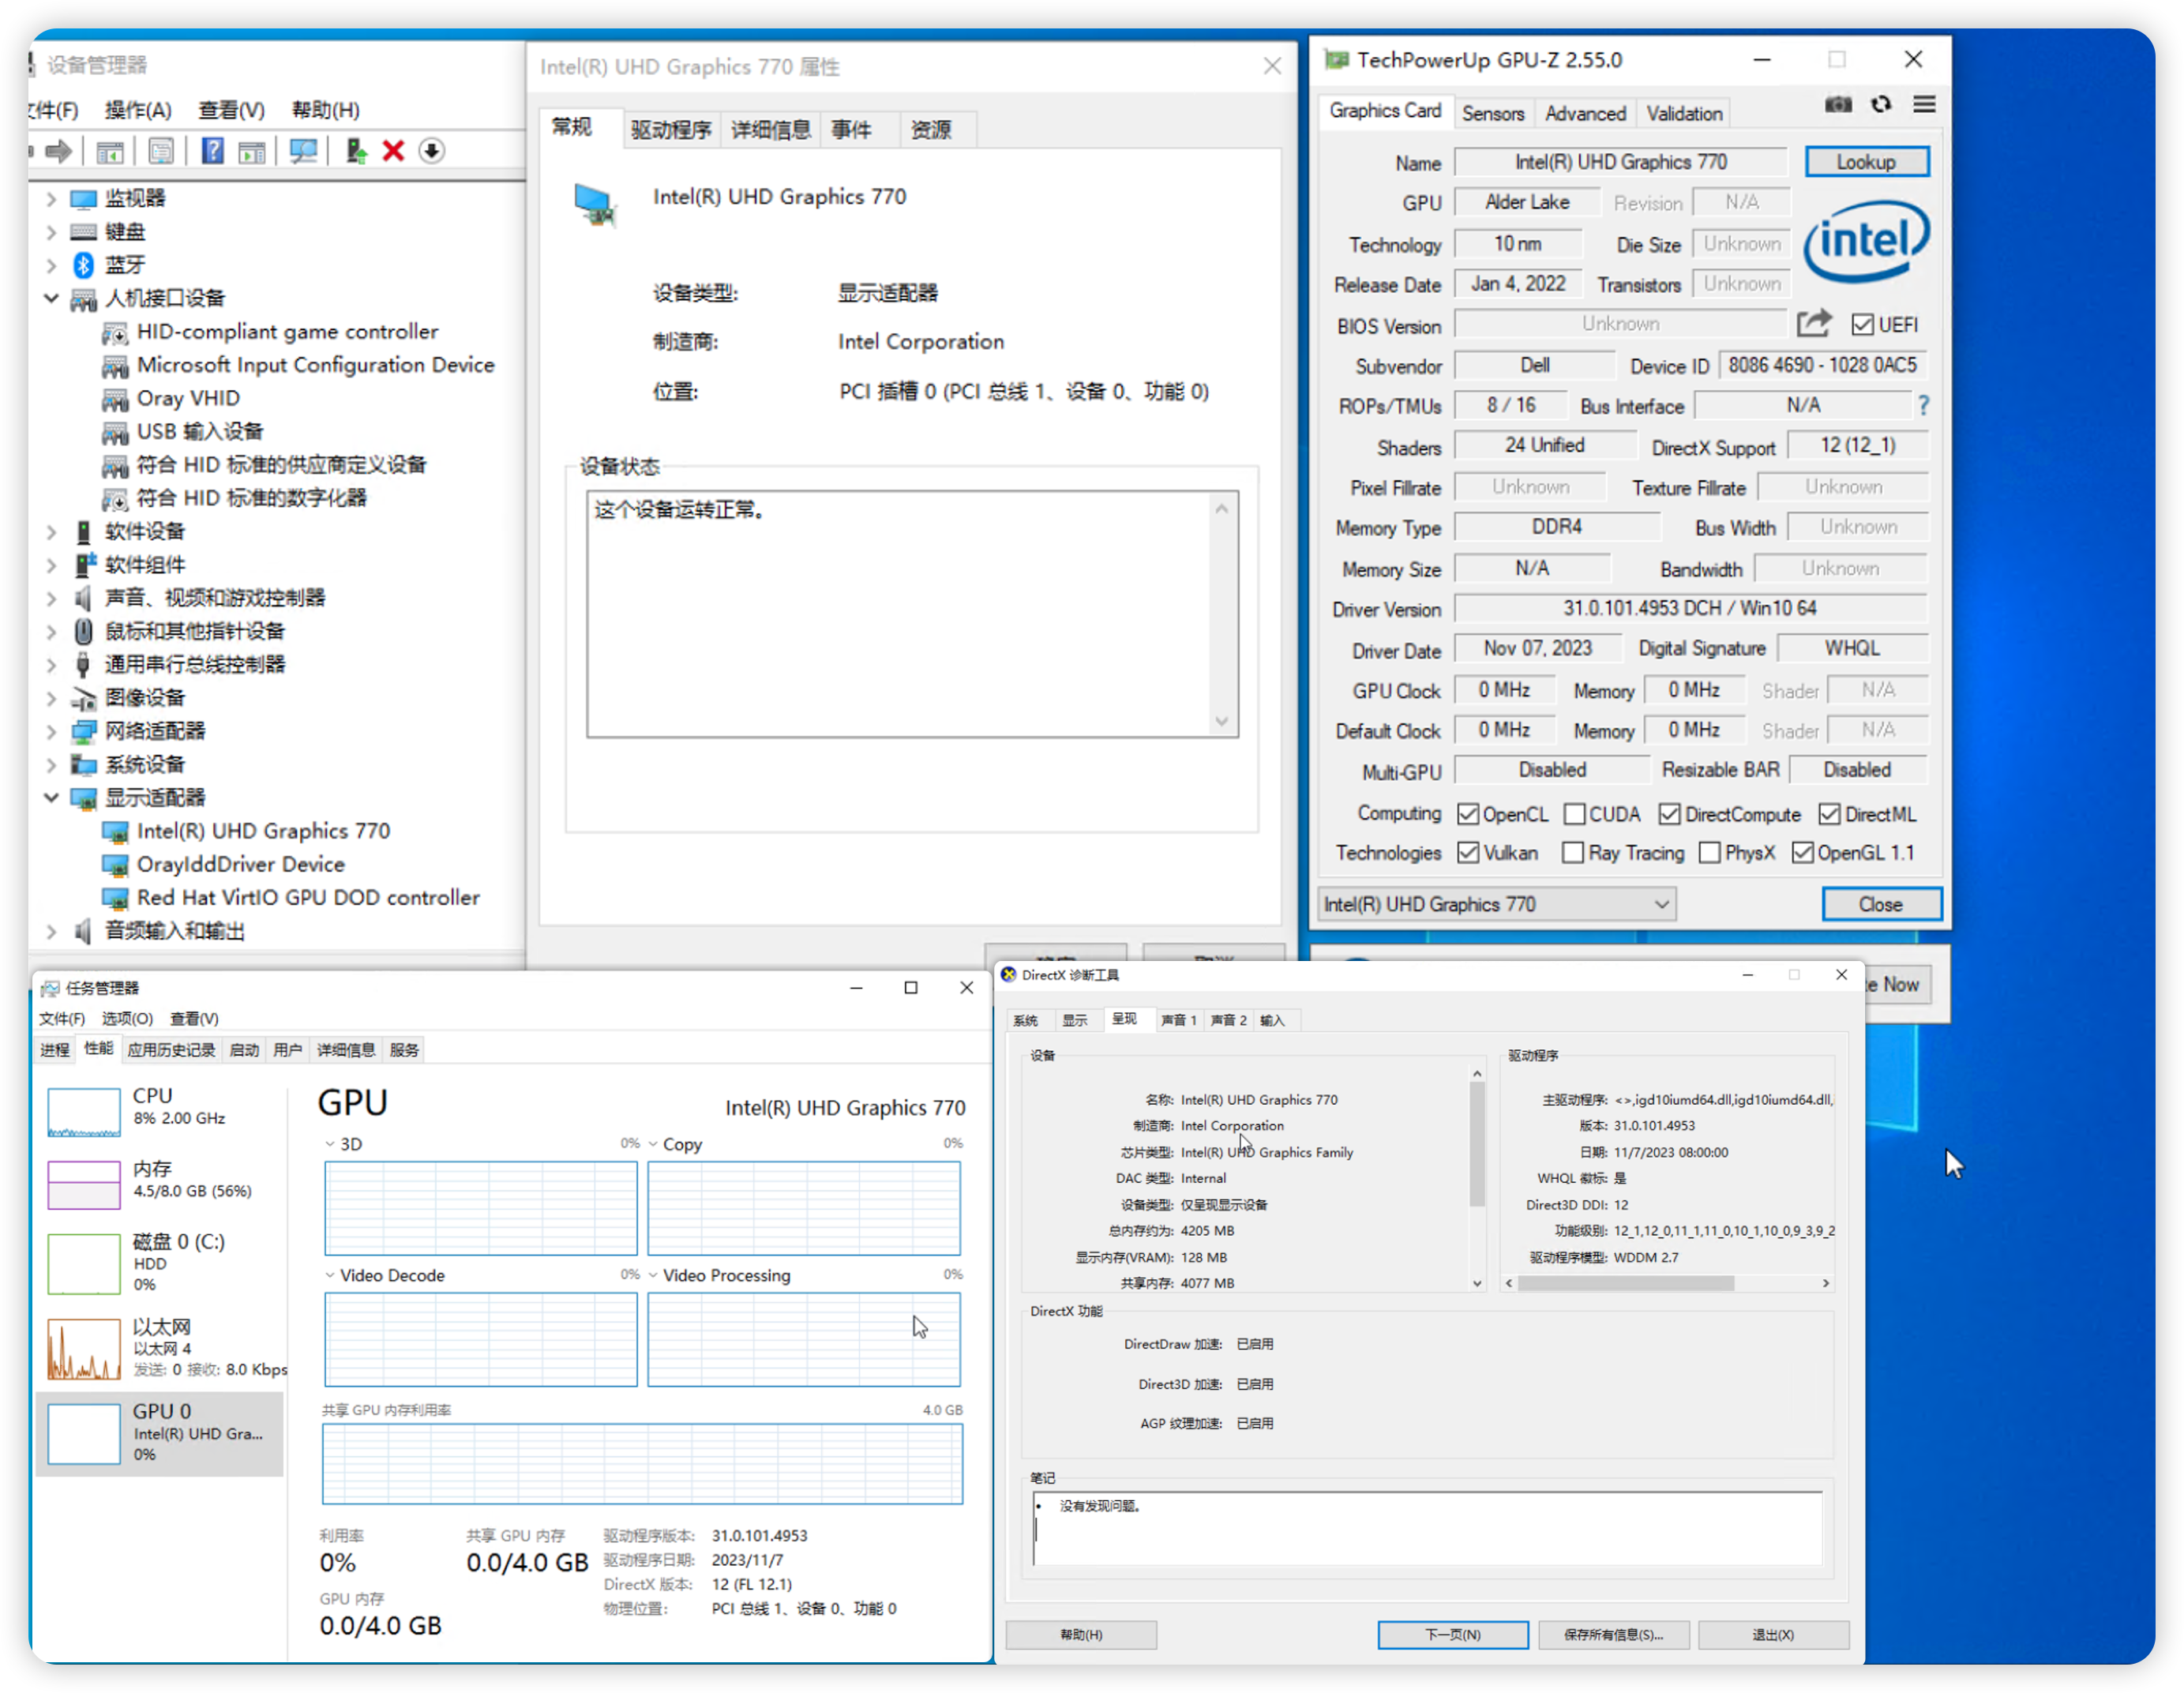This screenshot has width=2184, height=1693.
Task: Open 应用历史记录 tab in Task Manager
Action: coord(171,1049)
